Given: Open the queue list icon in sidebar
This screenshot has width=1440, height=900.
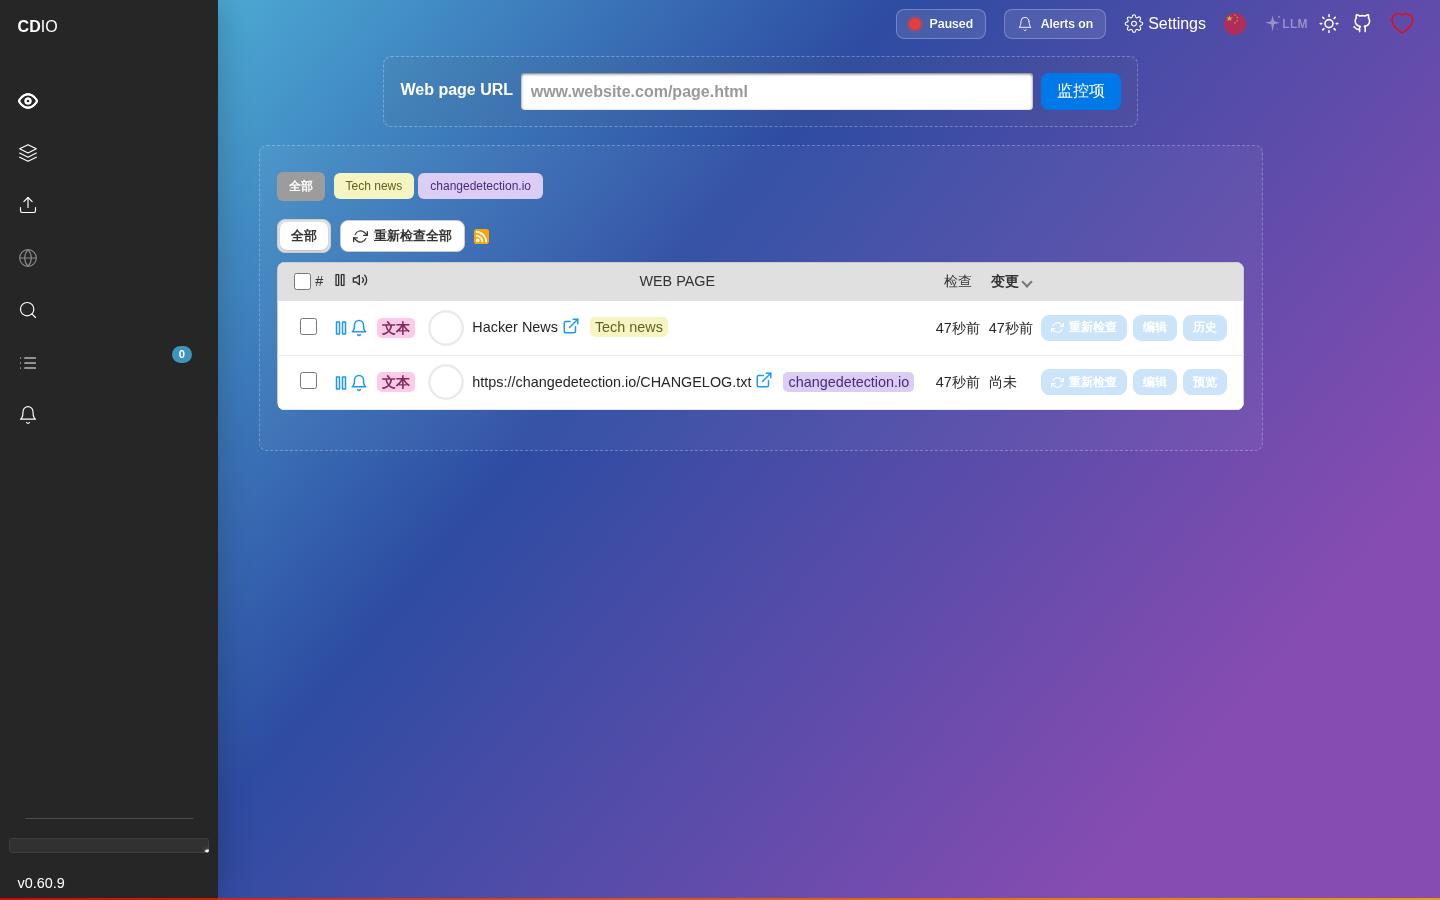Looking at the screenshot, I should 28,363.
